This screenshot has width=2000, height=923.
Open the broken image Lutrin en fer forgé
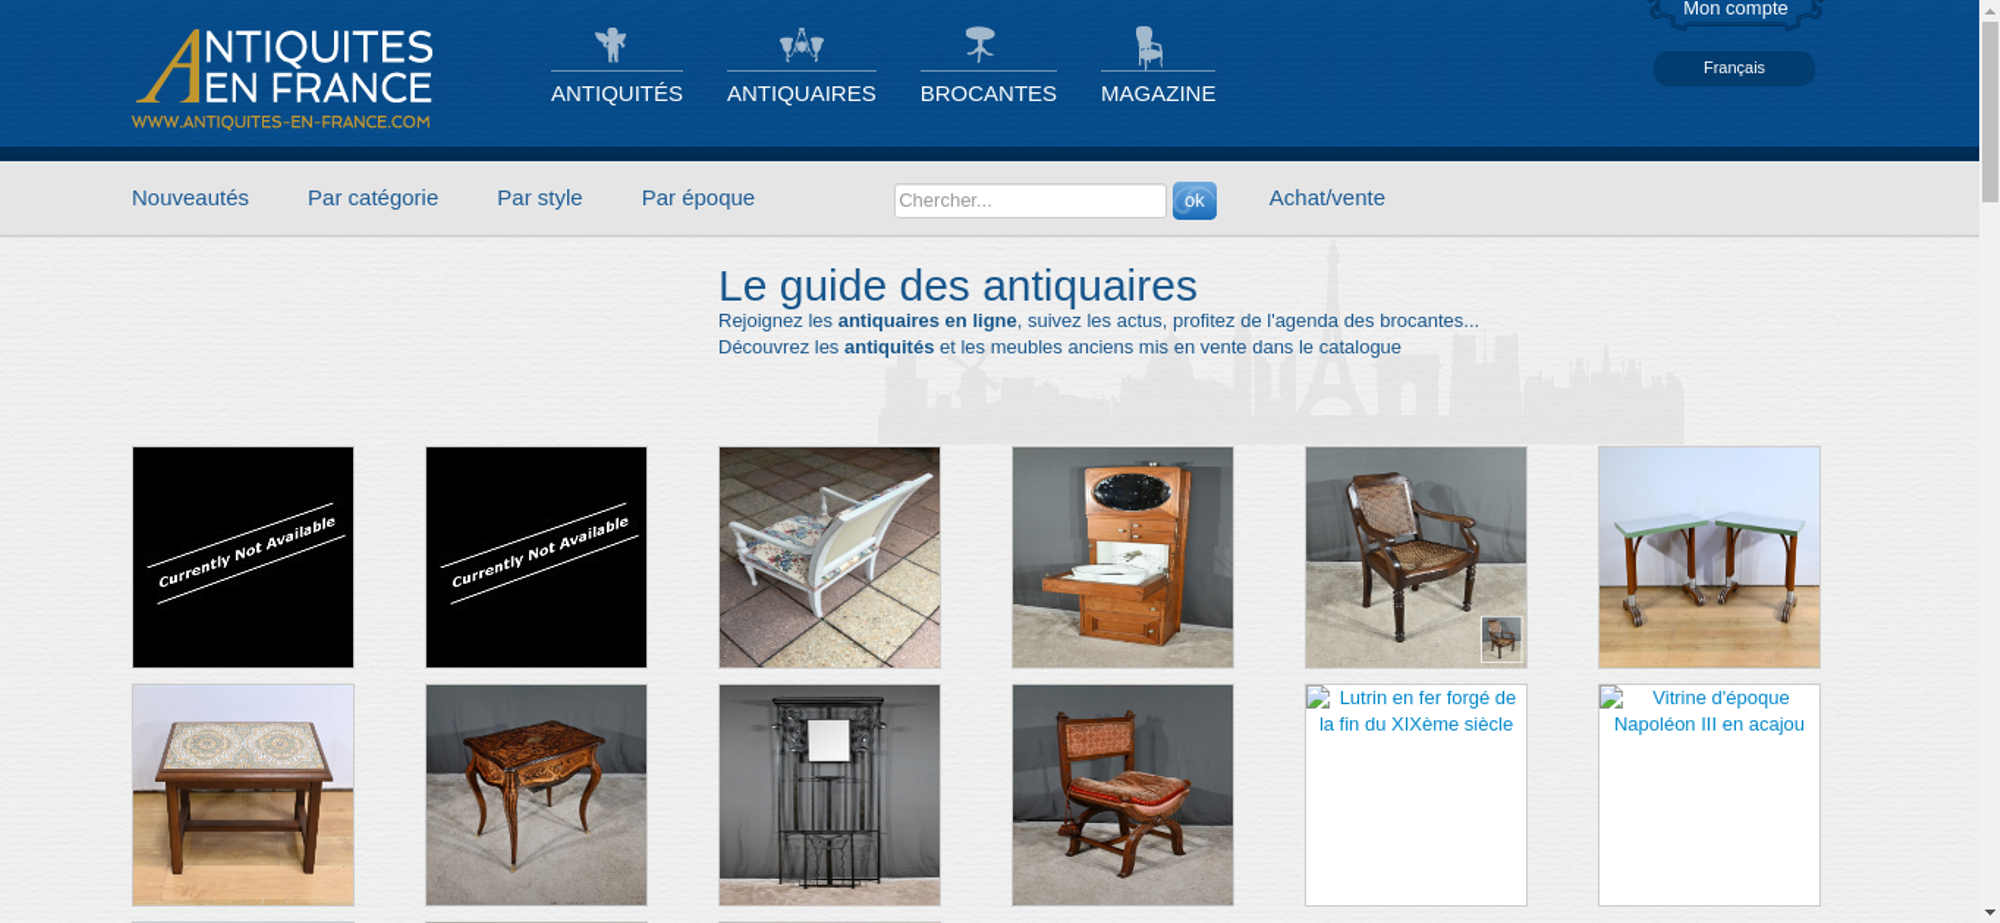(x=1416, y=794)
